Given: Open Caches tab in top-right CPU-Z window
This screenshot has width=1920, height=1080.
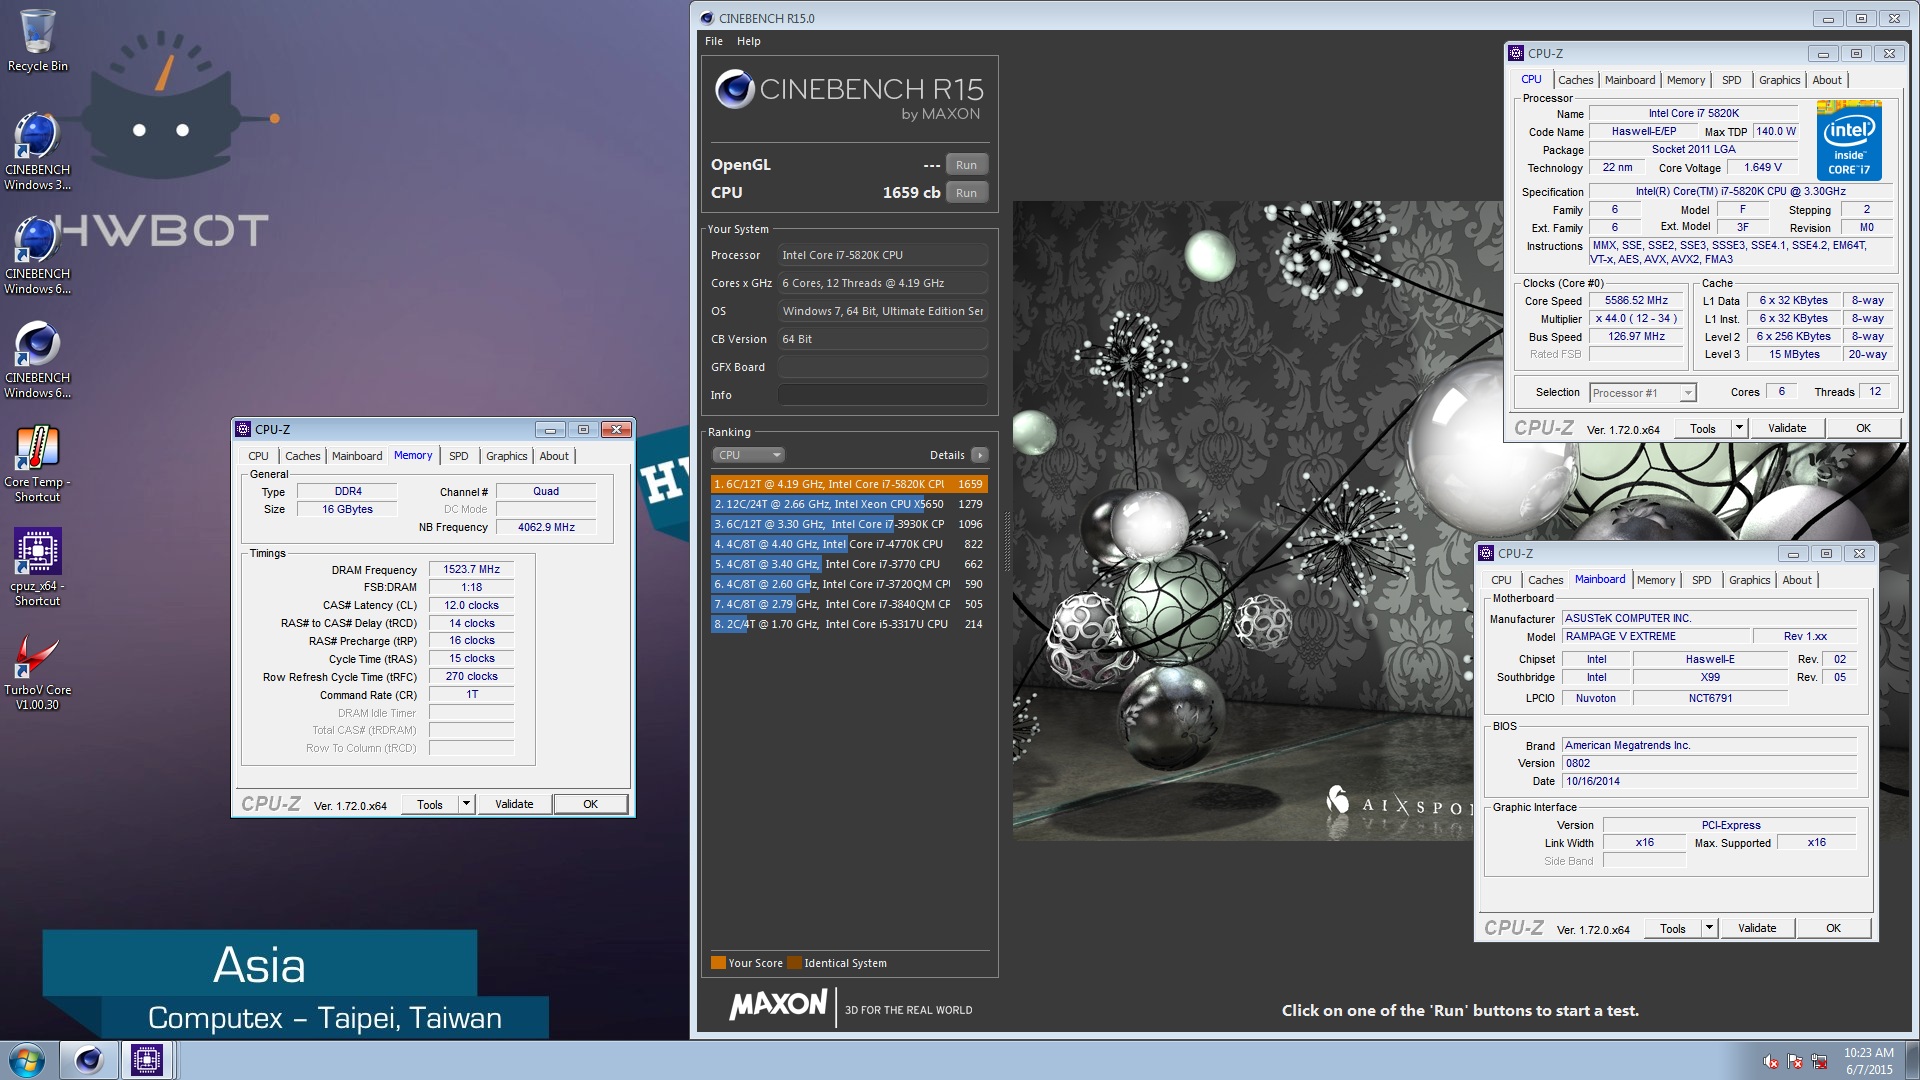Looking at the screenshot, I should click(1575, 80).
